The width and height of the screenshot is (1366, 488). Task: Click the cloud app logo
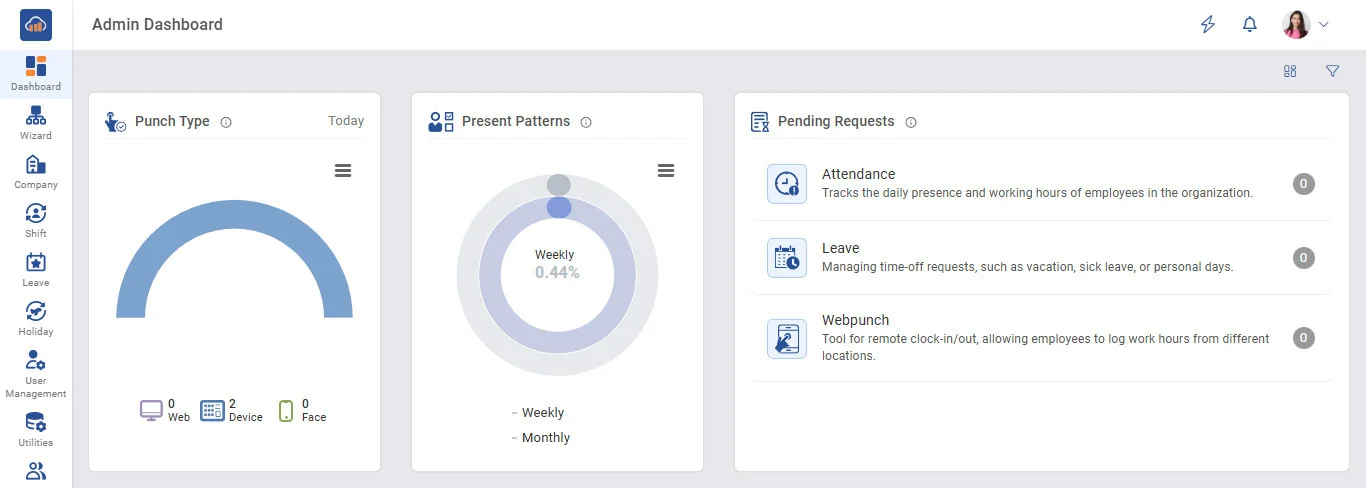coord(36,25)
